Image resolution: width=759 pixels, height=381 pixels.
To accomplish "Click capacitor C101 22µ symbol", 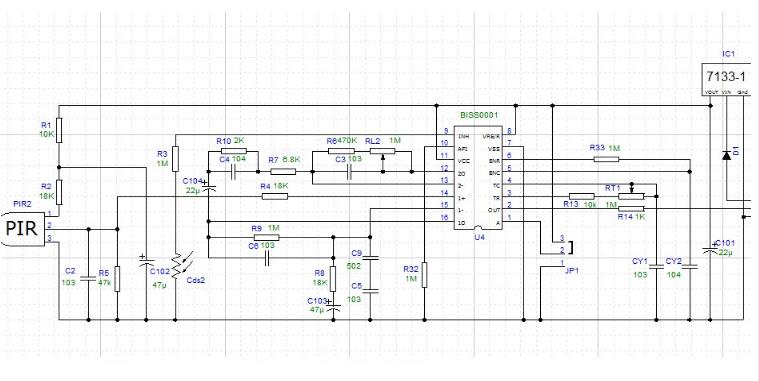I will point(710,249).
